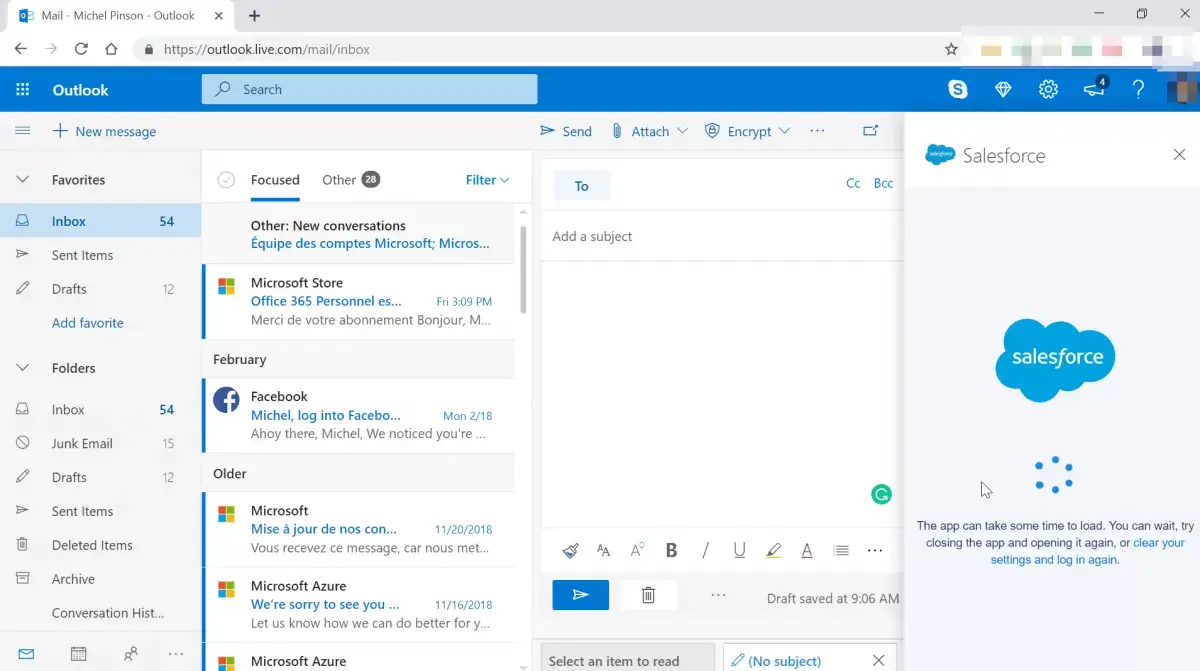This screenshot has width=1200, height=671.
Task: Click the browser reload button
Action: [x=81, y=49]
